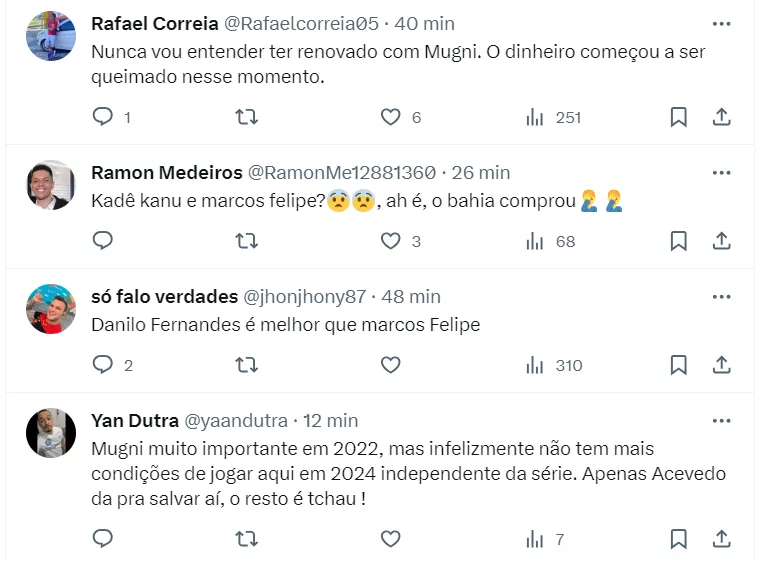Open @RamonMe12881360 handle link
This screenshot has width=761, height=561.
(341, 172)
